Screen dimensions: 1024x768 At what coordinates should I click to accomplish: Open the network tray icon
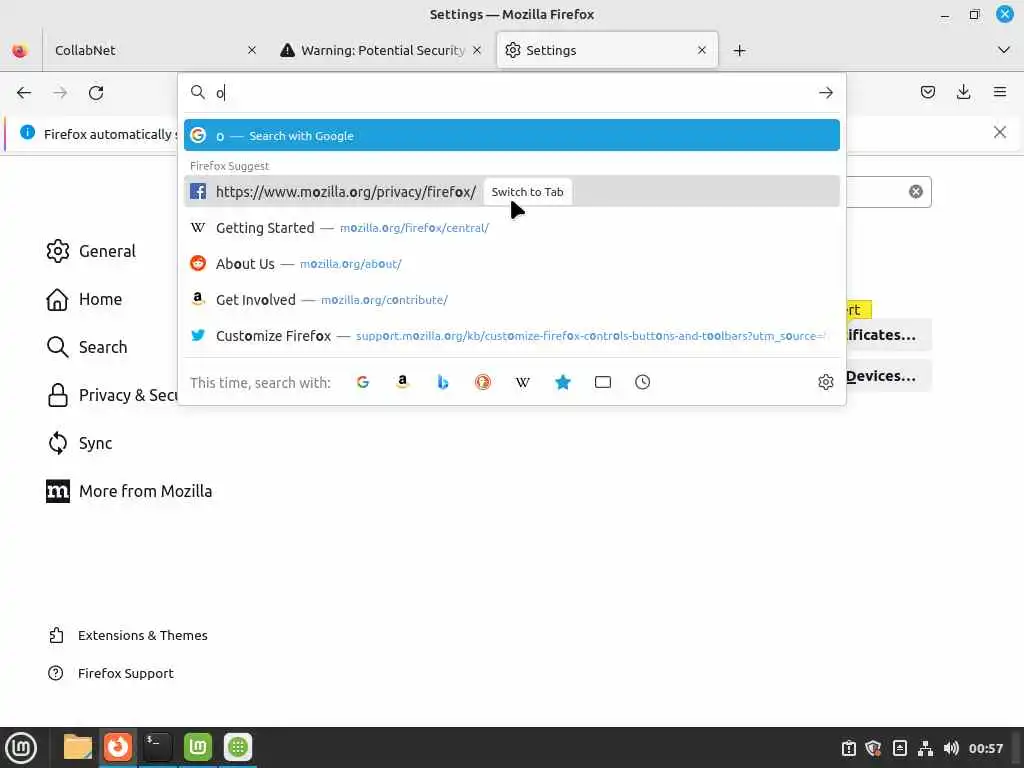click(925, 748)
